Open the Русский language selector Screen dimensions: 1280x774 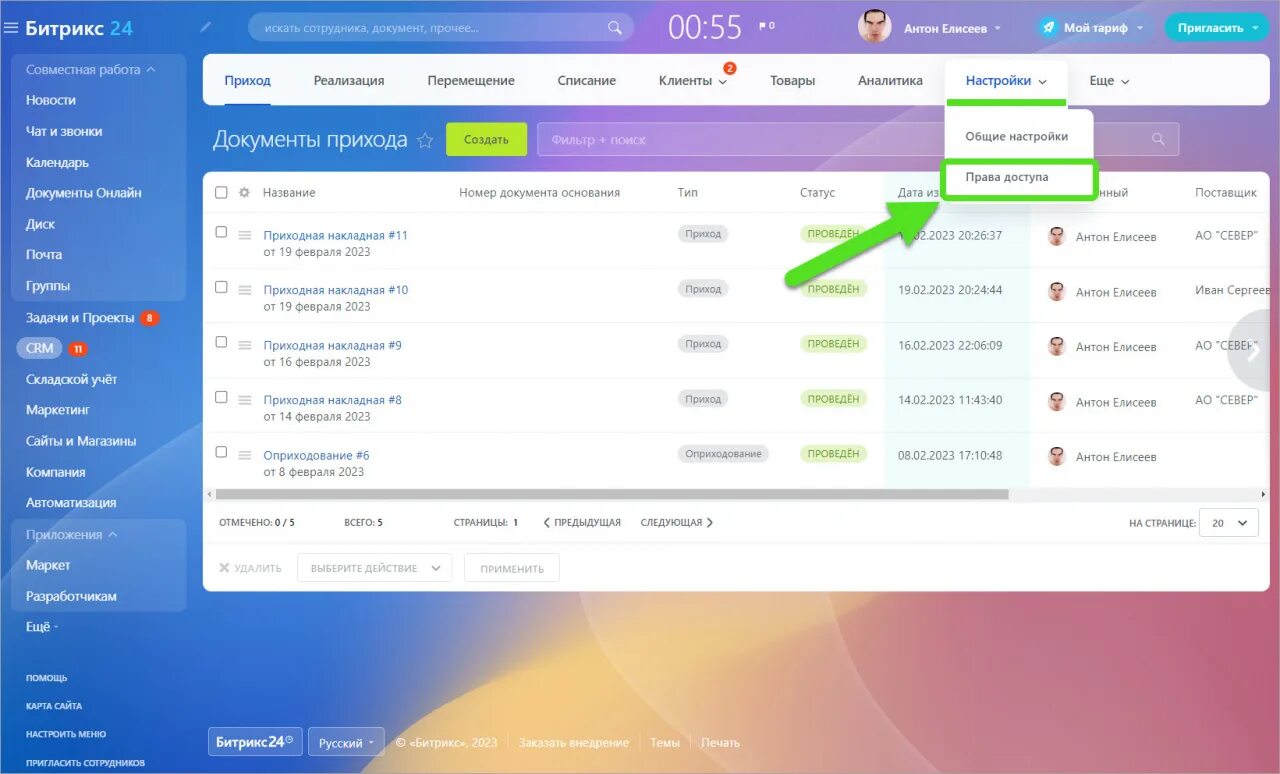click(x=346, y=743)
